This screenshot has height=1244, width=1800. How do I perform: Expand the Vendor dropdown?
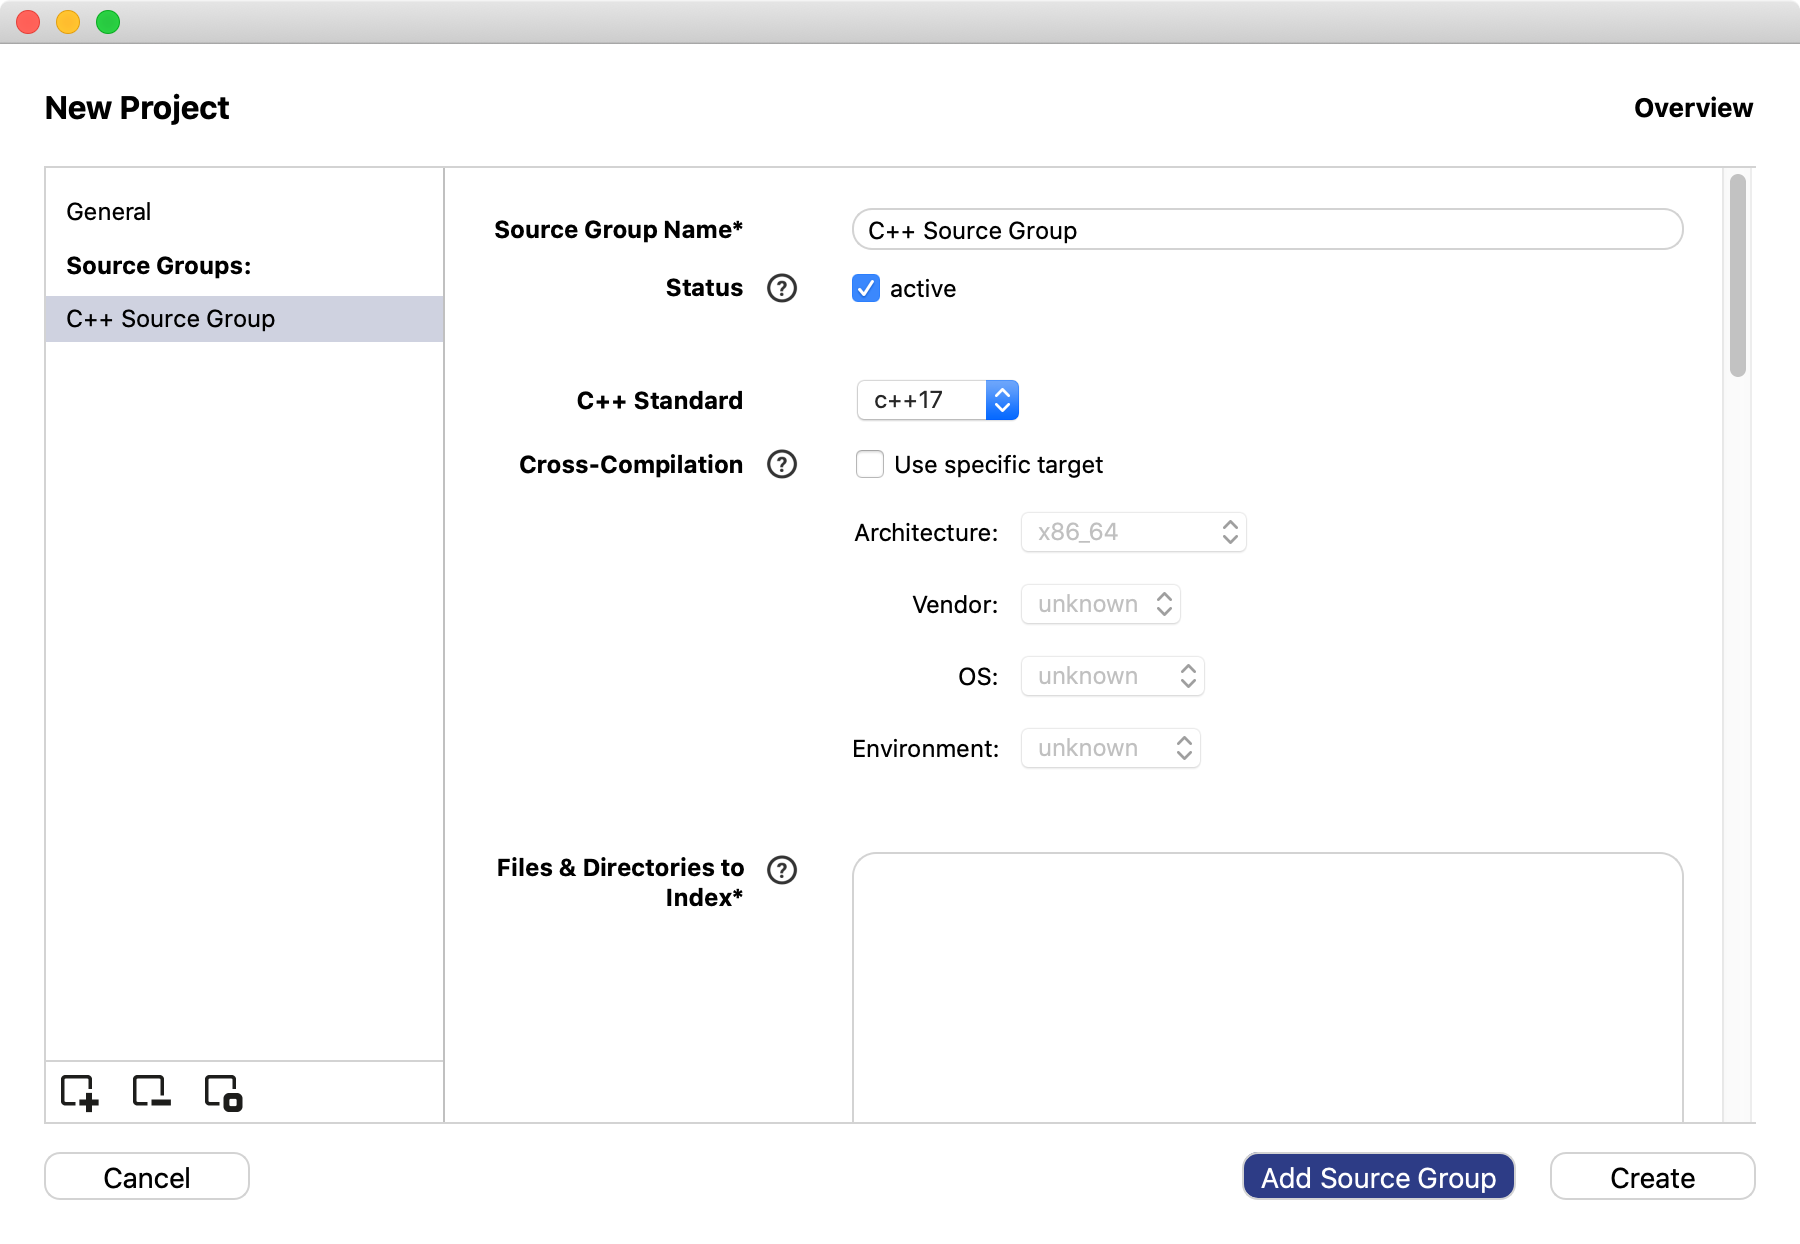[1100, 604]
